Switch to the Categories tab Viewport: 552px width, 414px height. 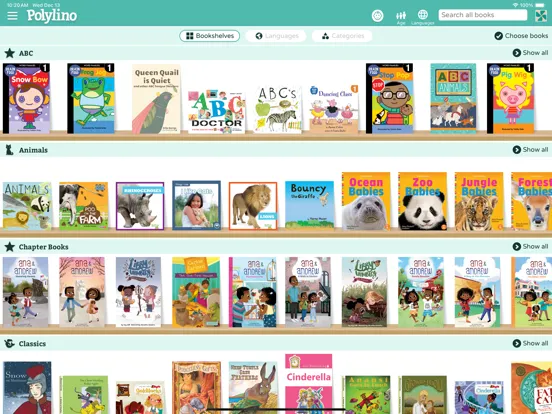pos(342,36)
